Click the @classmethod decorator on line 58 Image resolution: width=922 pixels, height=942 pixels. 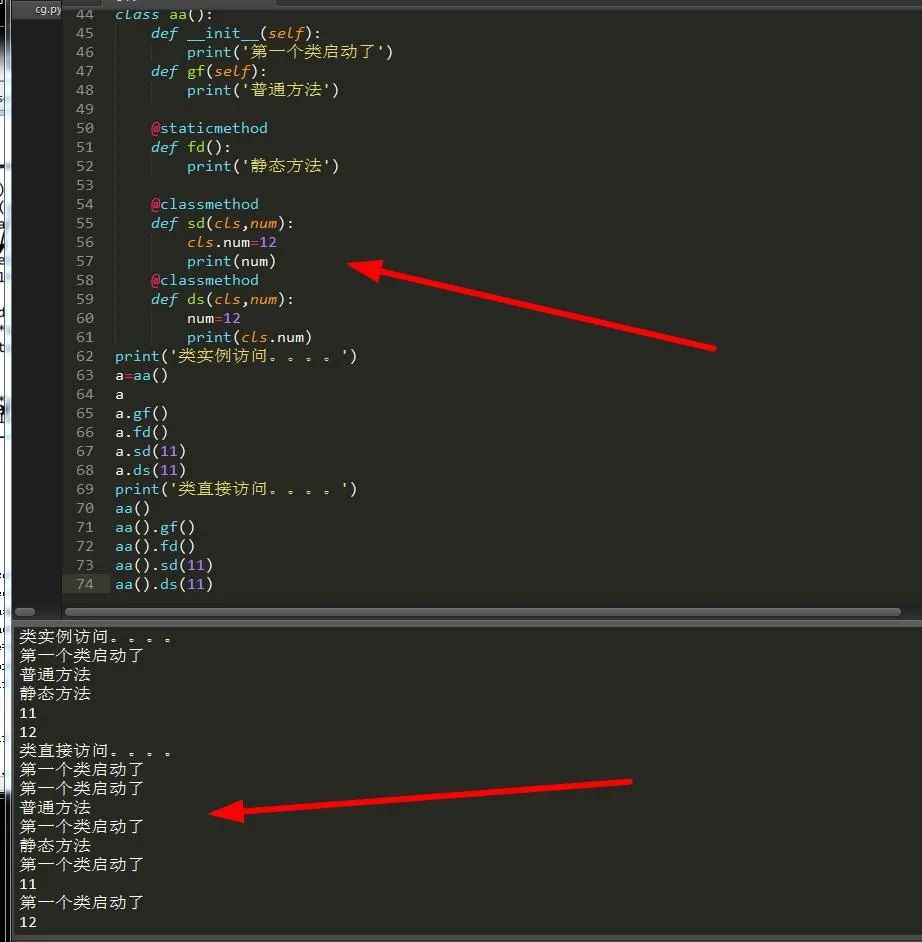click(x=205, y=280)
